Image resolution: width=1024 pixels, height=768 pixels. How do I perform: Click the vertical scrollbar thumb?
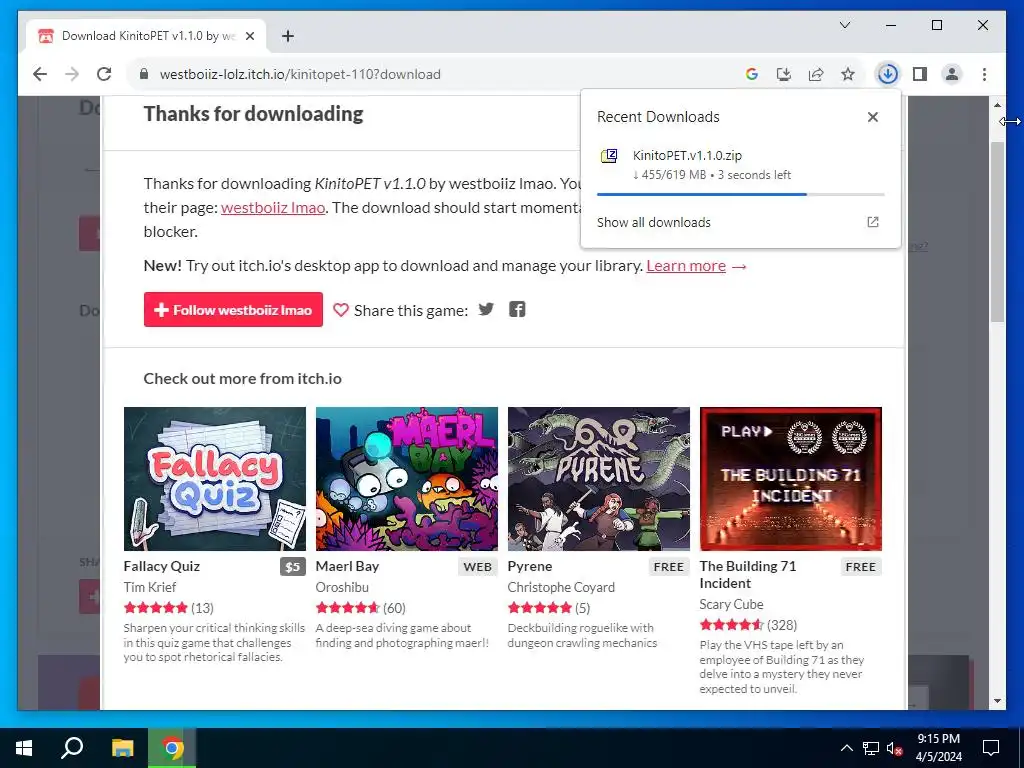click(997, 231)
